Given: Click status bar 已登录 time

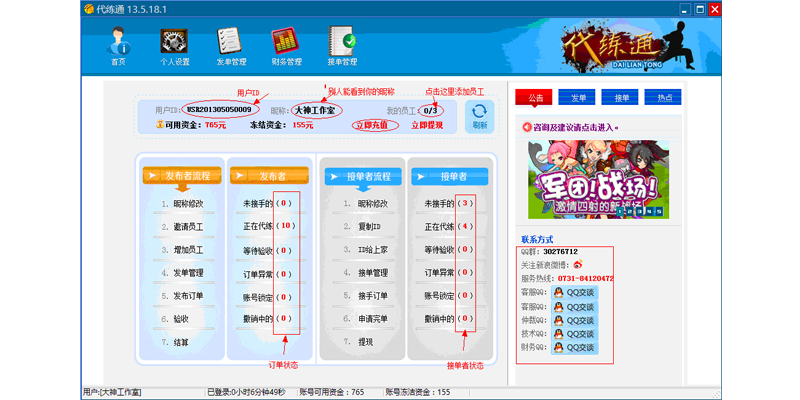Looking at the screenshot, I should click(x=246, y=392).
